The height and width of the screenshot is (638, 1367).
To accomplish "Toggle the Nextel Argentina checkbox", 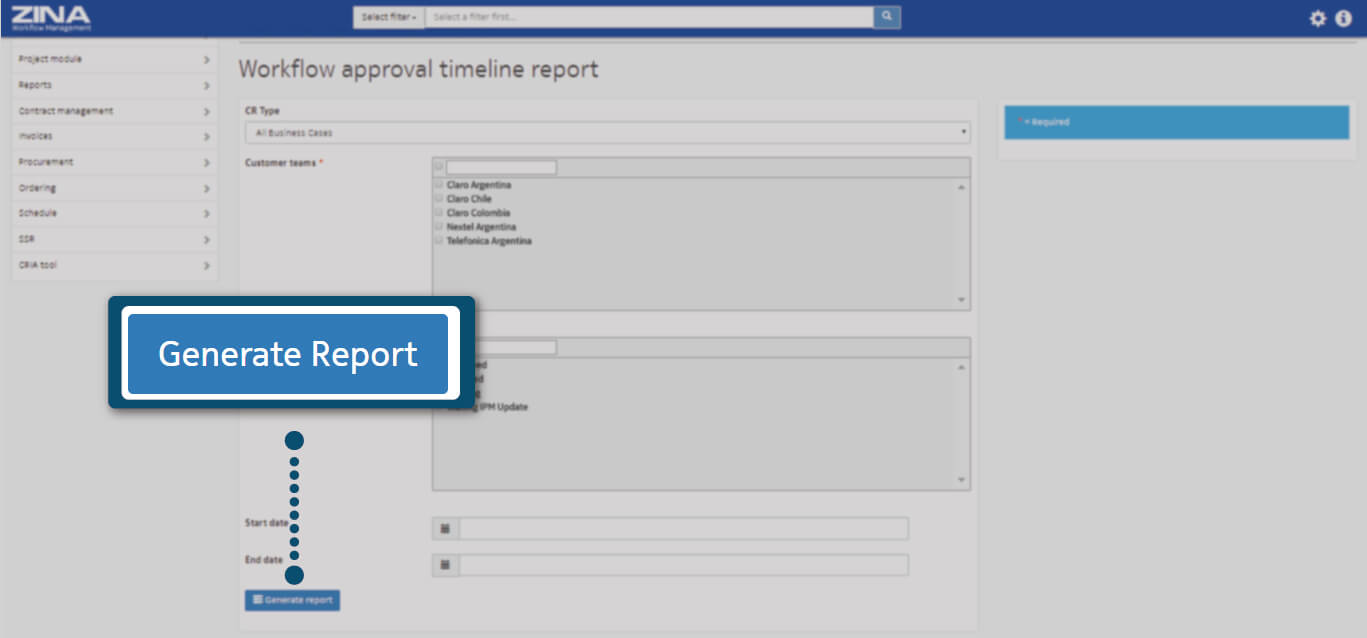I will [x=438, y=227].
